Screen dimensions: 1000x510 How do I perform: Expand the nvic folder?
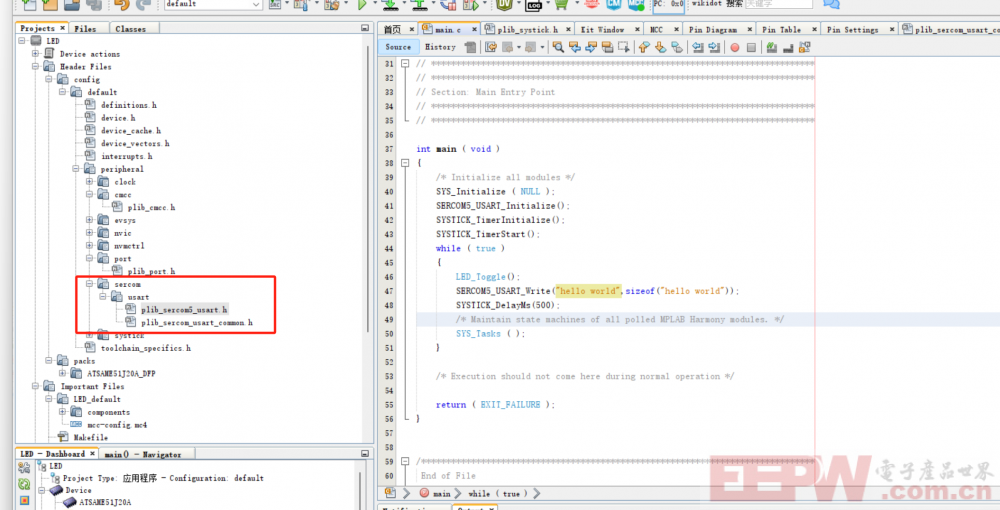[89, 233]
